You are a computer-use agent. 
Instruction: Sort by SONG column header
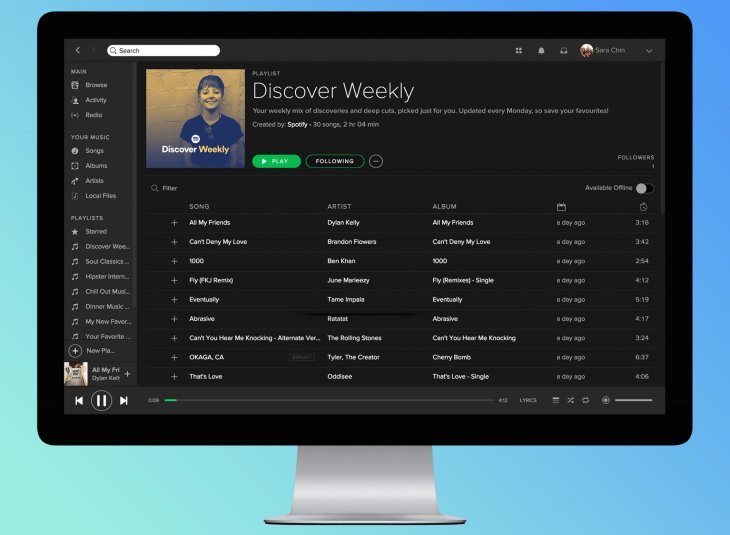(x=199, y=206)
